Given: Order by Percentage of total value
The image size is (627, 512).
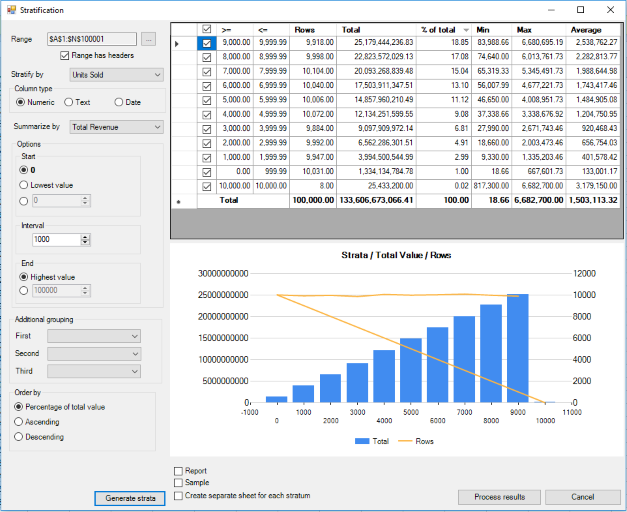Looking at the screenshot, I should click(18, 407).
